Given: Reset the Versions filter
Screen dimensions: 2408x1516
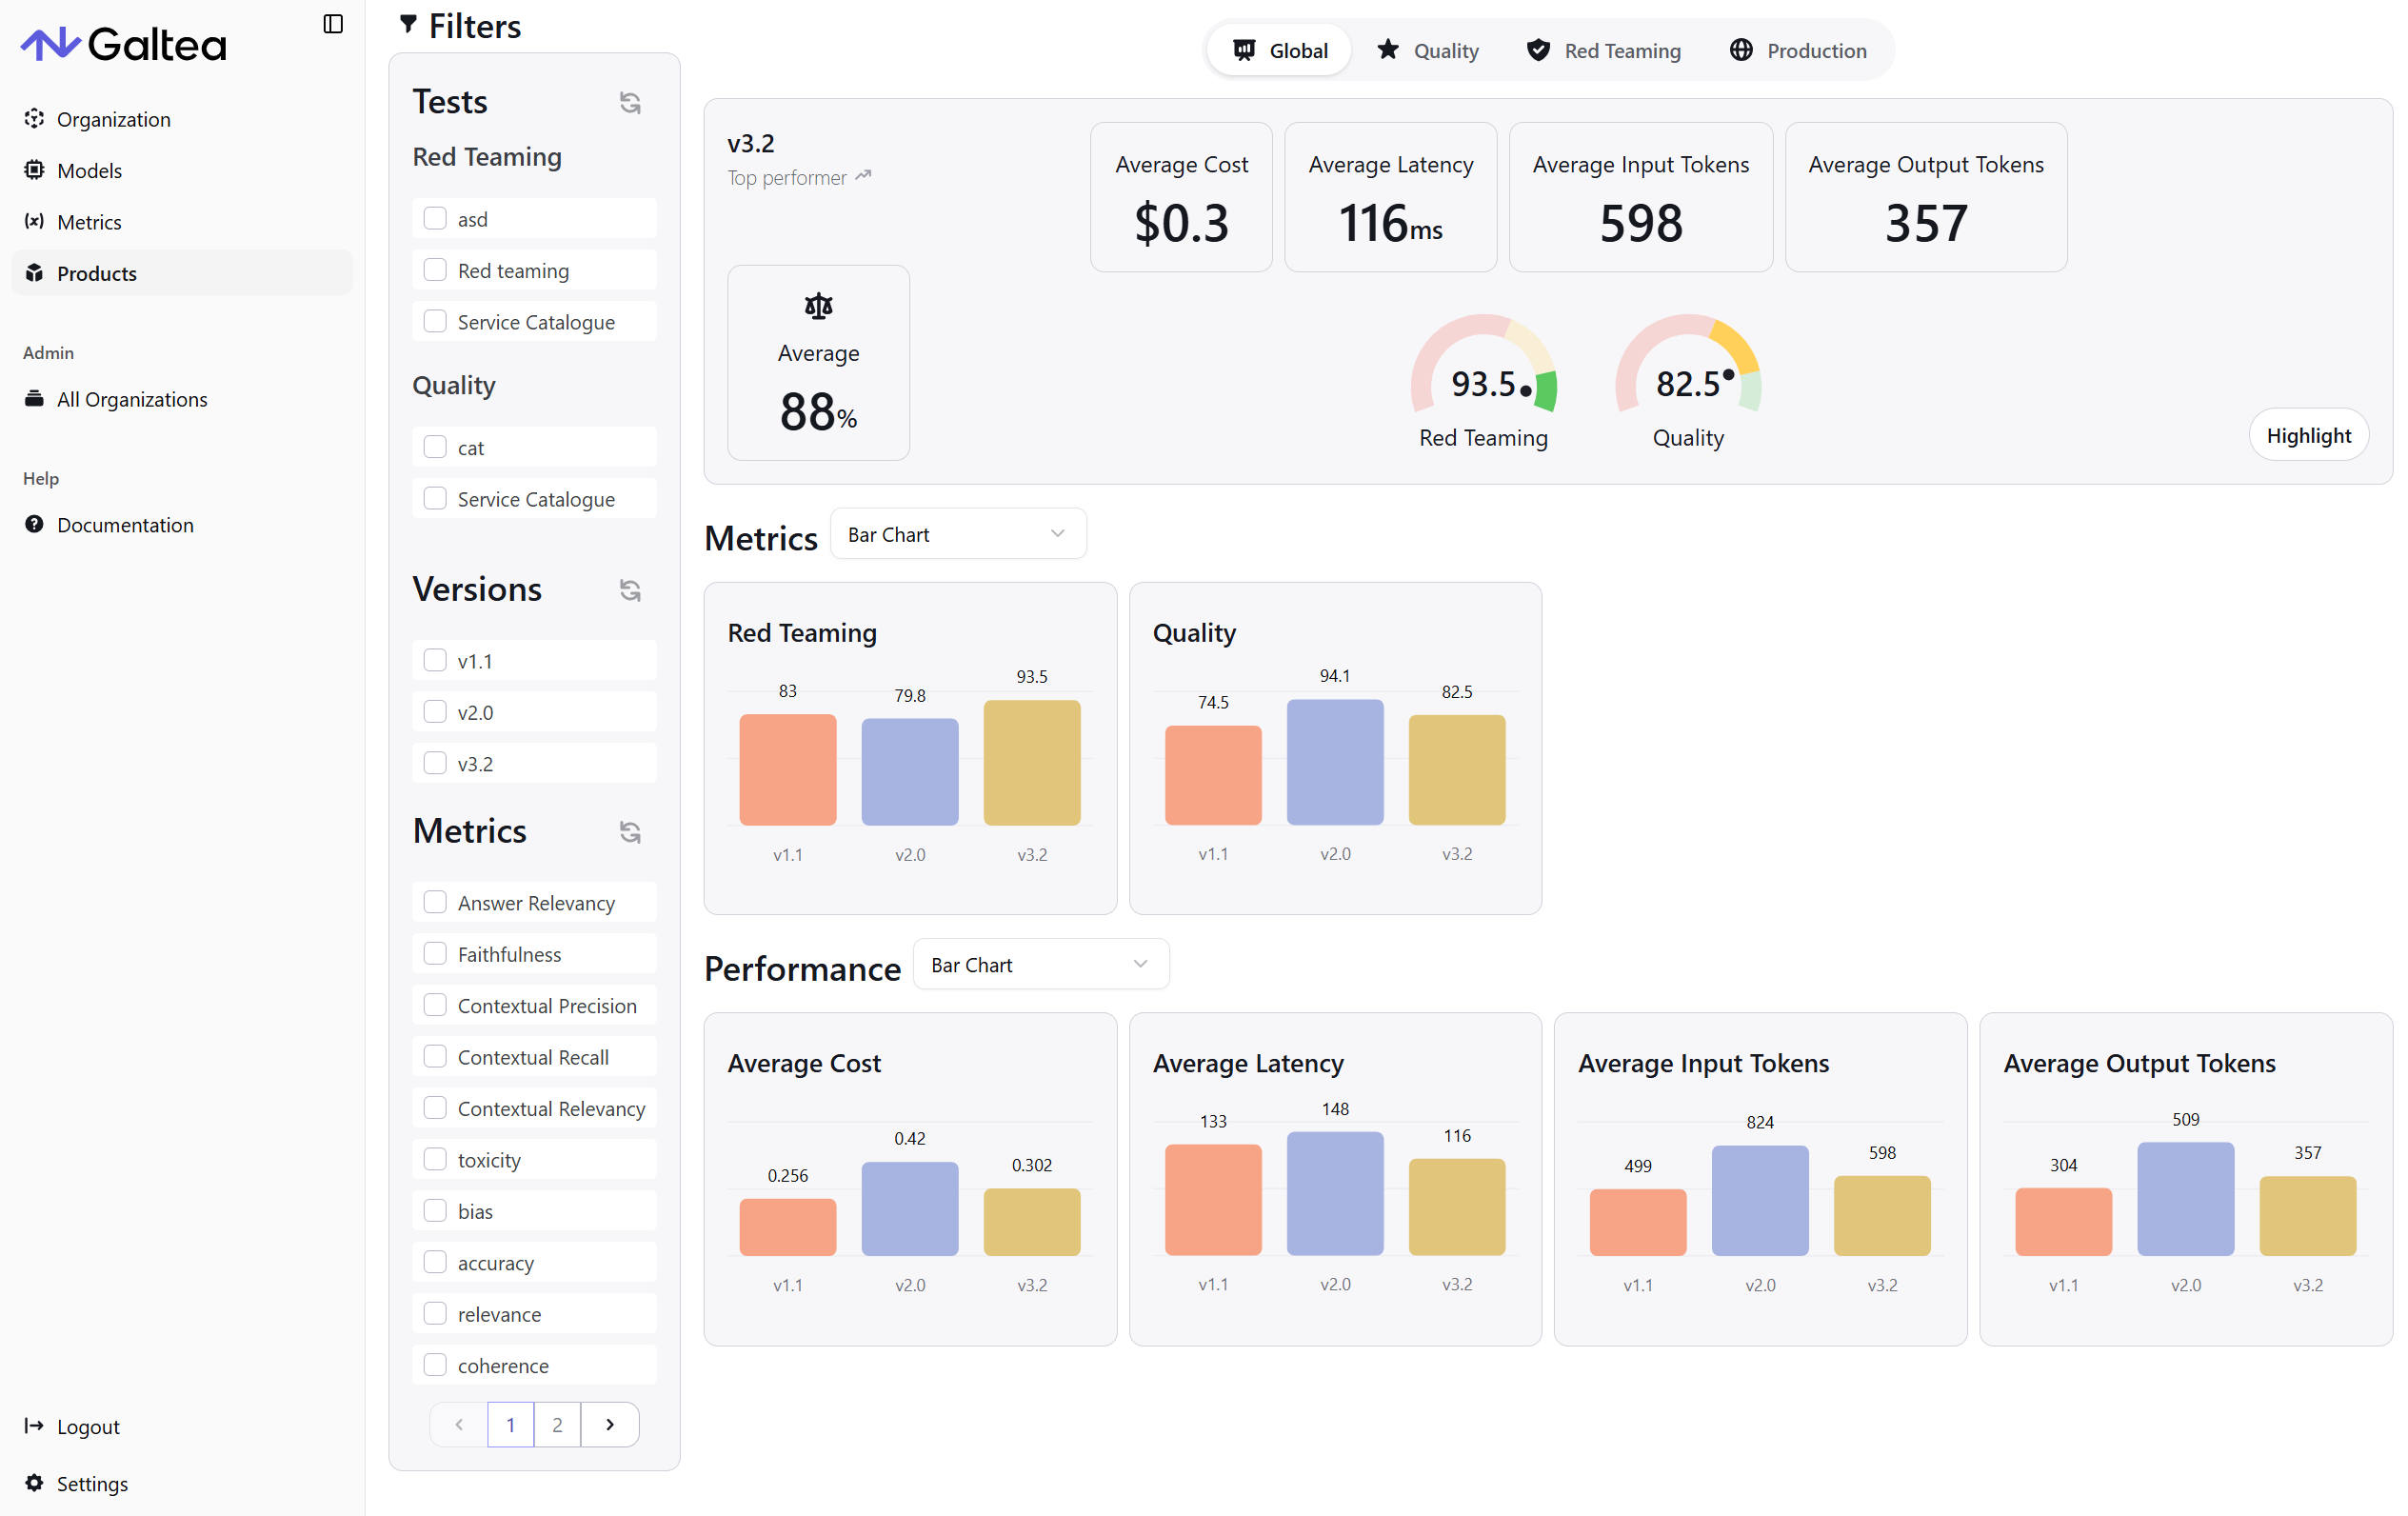Looking at the screenshot, I should [630, 589].
